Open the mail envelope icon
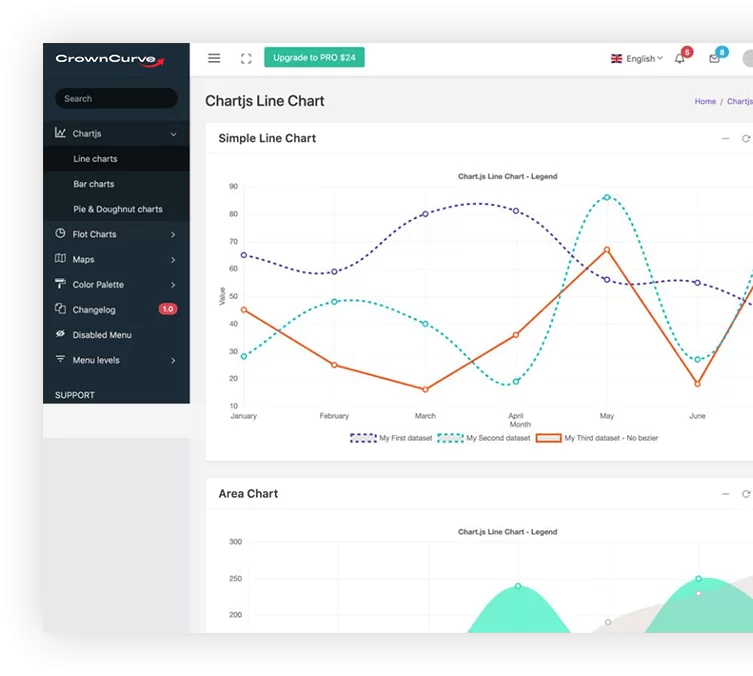753x676 pixels. pos(714,59)
